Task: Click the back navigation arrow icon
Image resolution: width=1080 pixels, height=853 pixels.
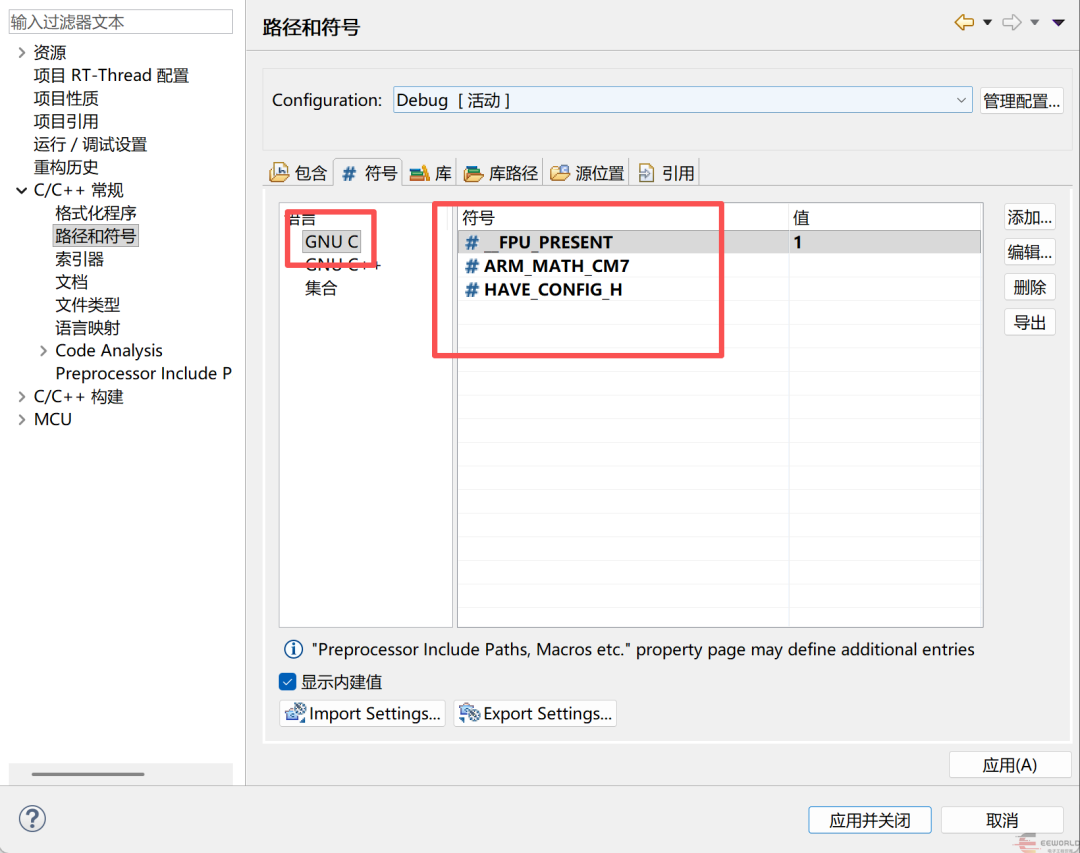Action: coord(964,23)
